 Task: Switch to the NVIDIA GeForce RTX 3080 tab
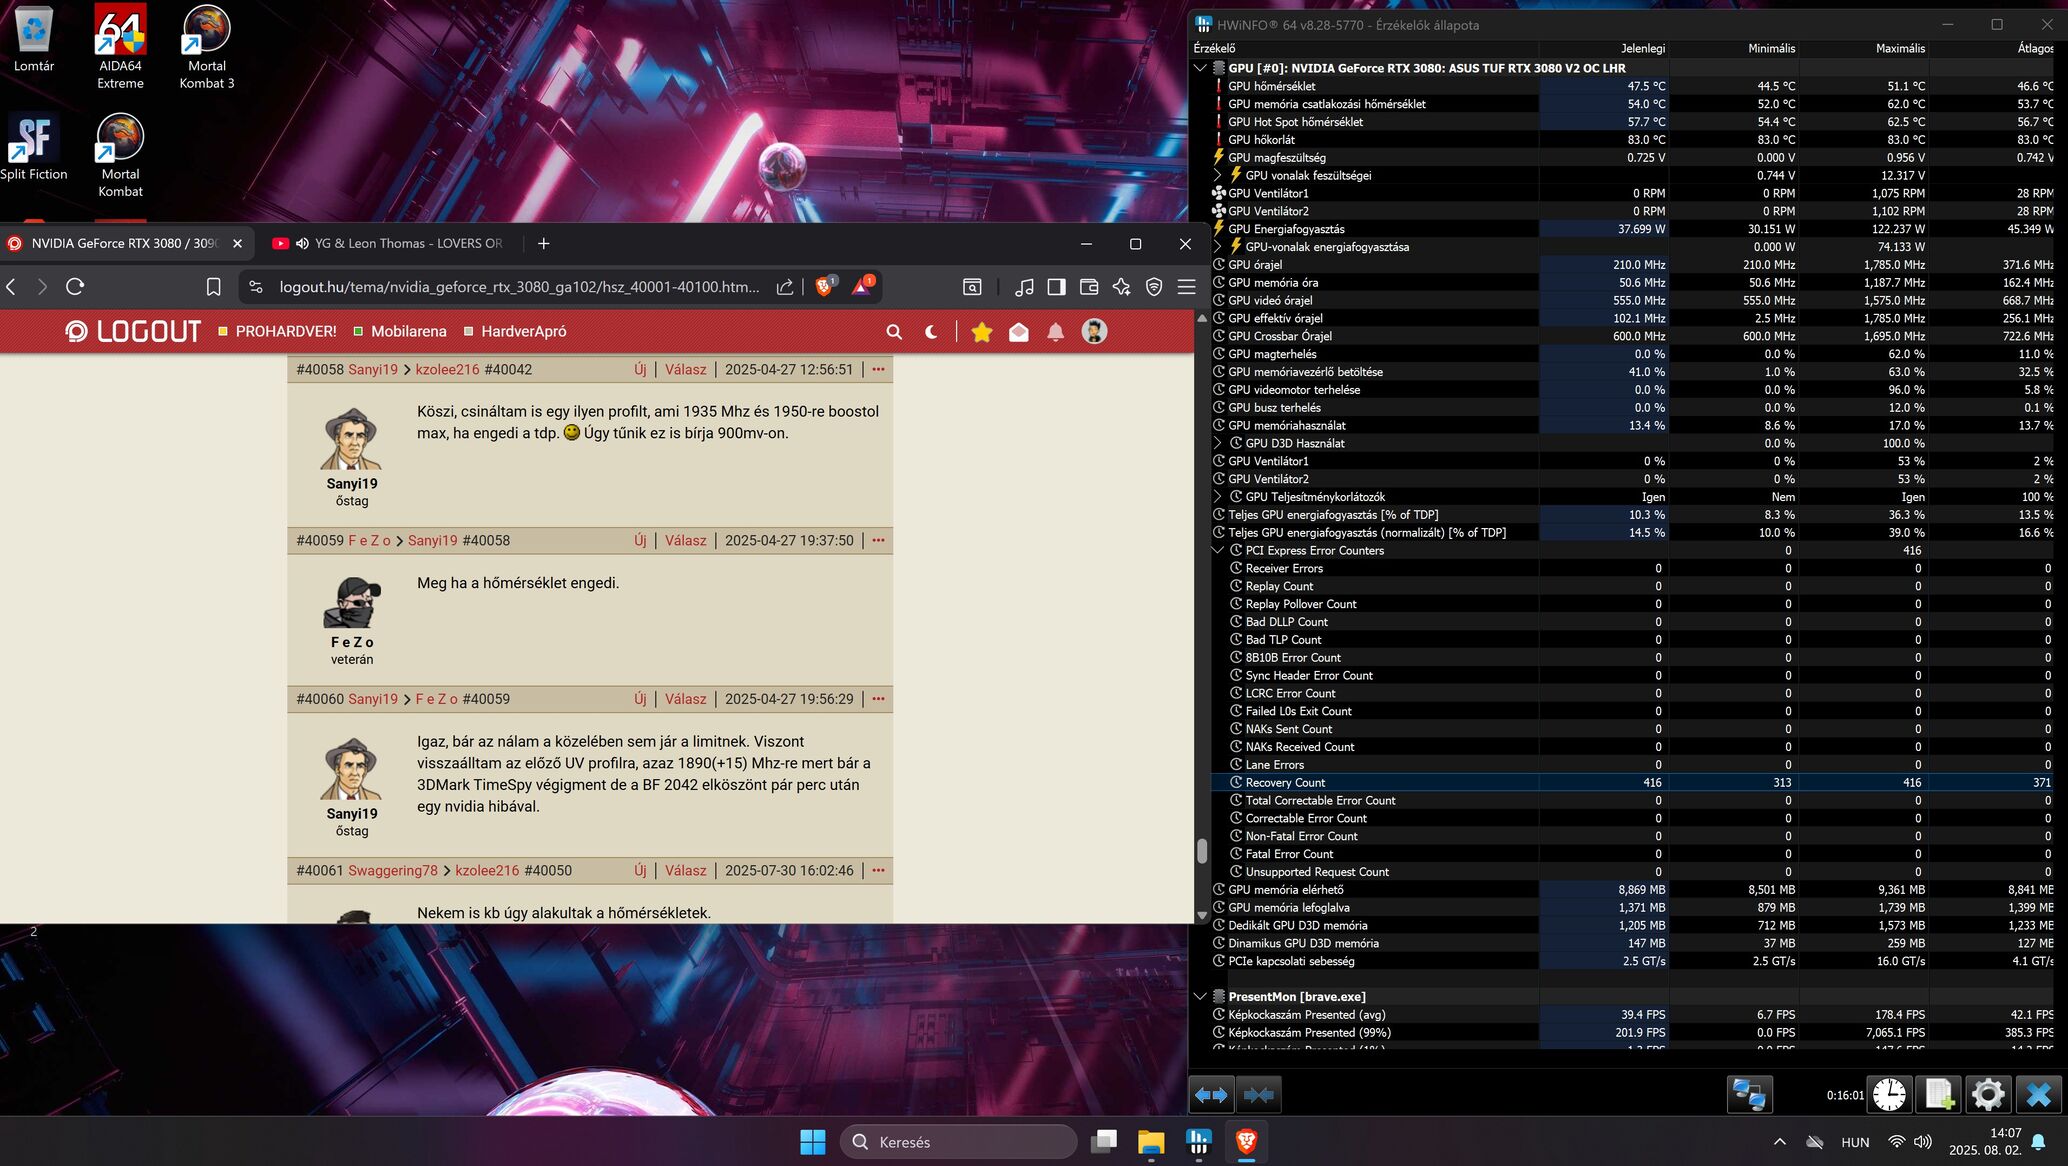click(x=125, y=244)
